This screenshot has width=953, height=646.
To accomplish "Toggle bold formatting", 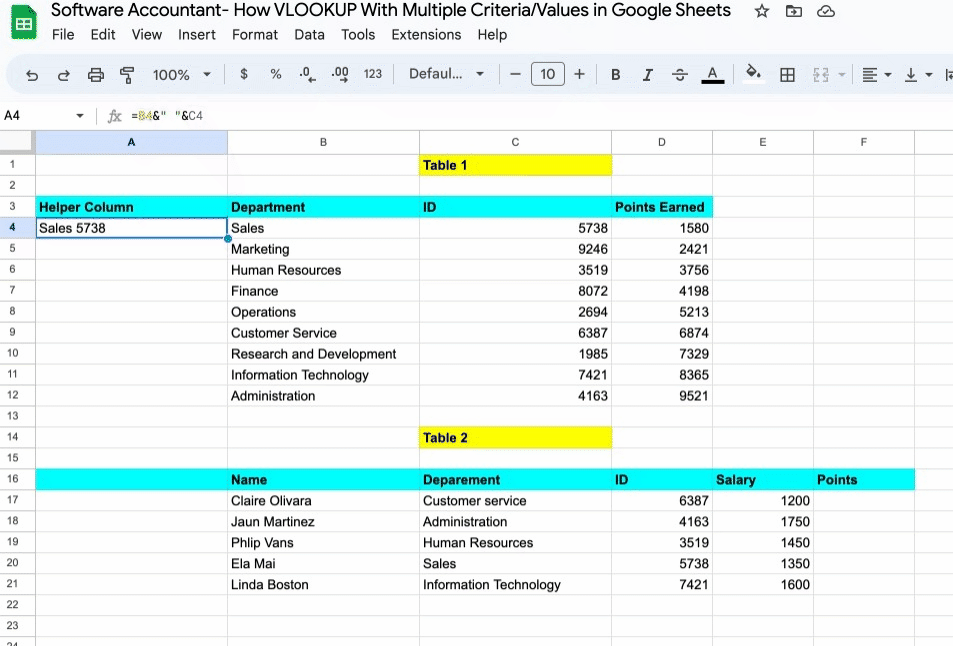I will pyautogui.click(x=616, y=75).
